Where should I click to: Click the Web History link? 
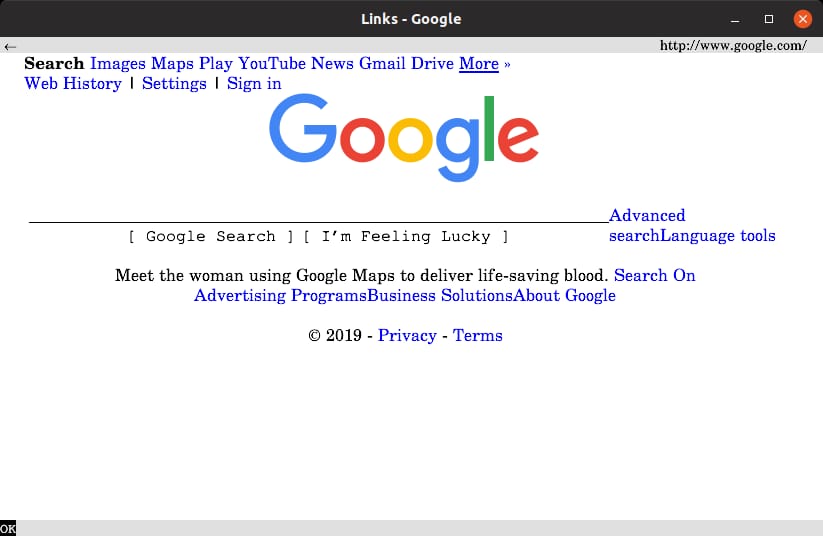click(x=73, y=84)
